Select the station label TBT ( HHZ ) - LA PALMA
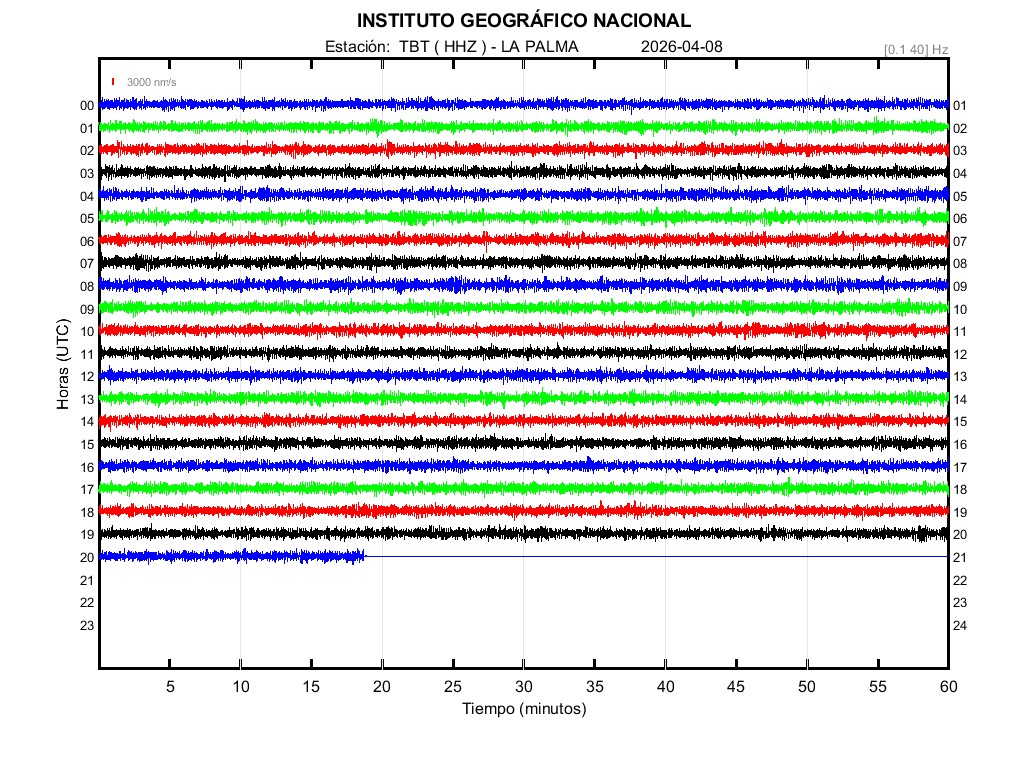The height and width of the screenshot is (768, 1024). 451,46
